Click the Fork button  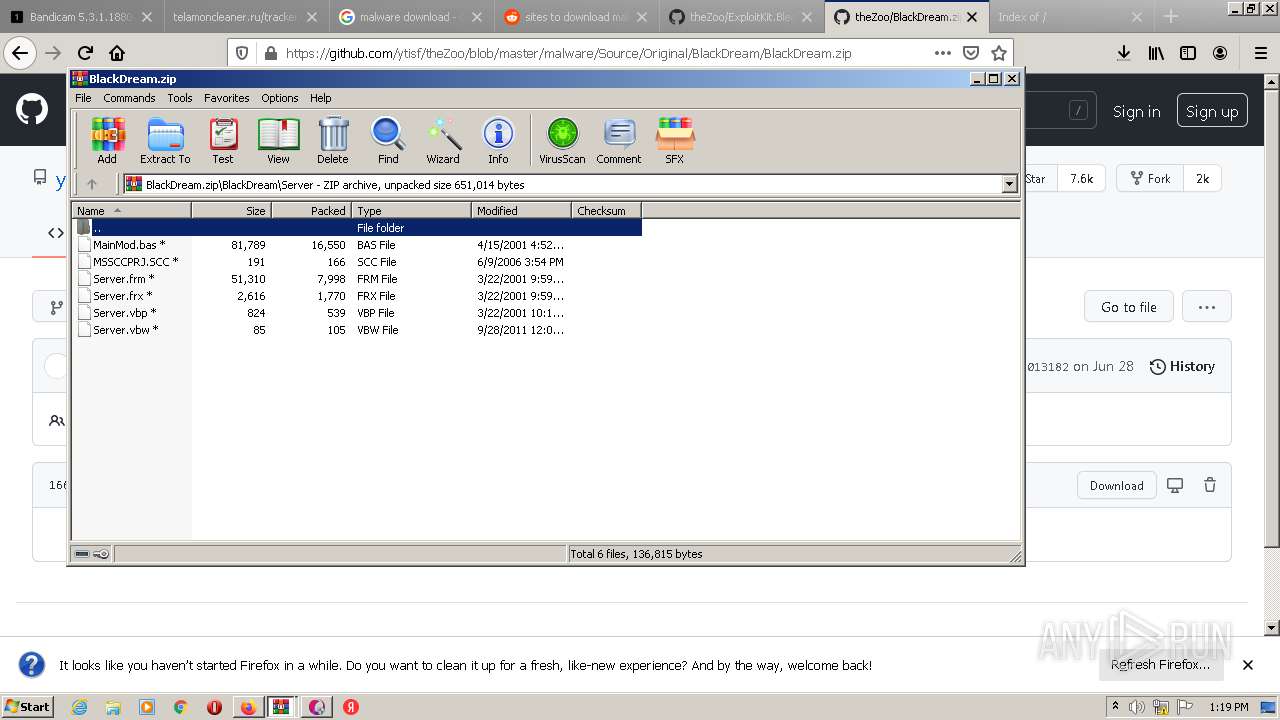(x=1150, y=179)
